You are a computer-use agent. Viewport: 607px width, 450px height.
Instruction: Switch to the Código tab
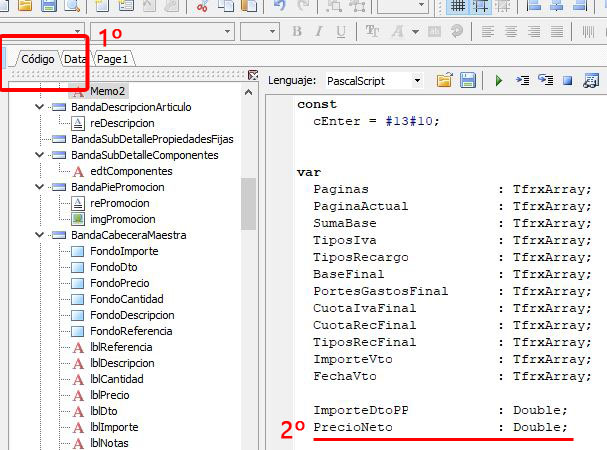coord(38,59)
